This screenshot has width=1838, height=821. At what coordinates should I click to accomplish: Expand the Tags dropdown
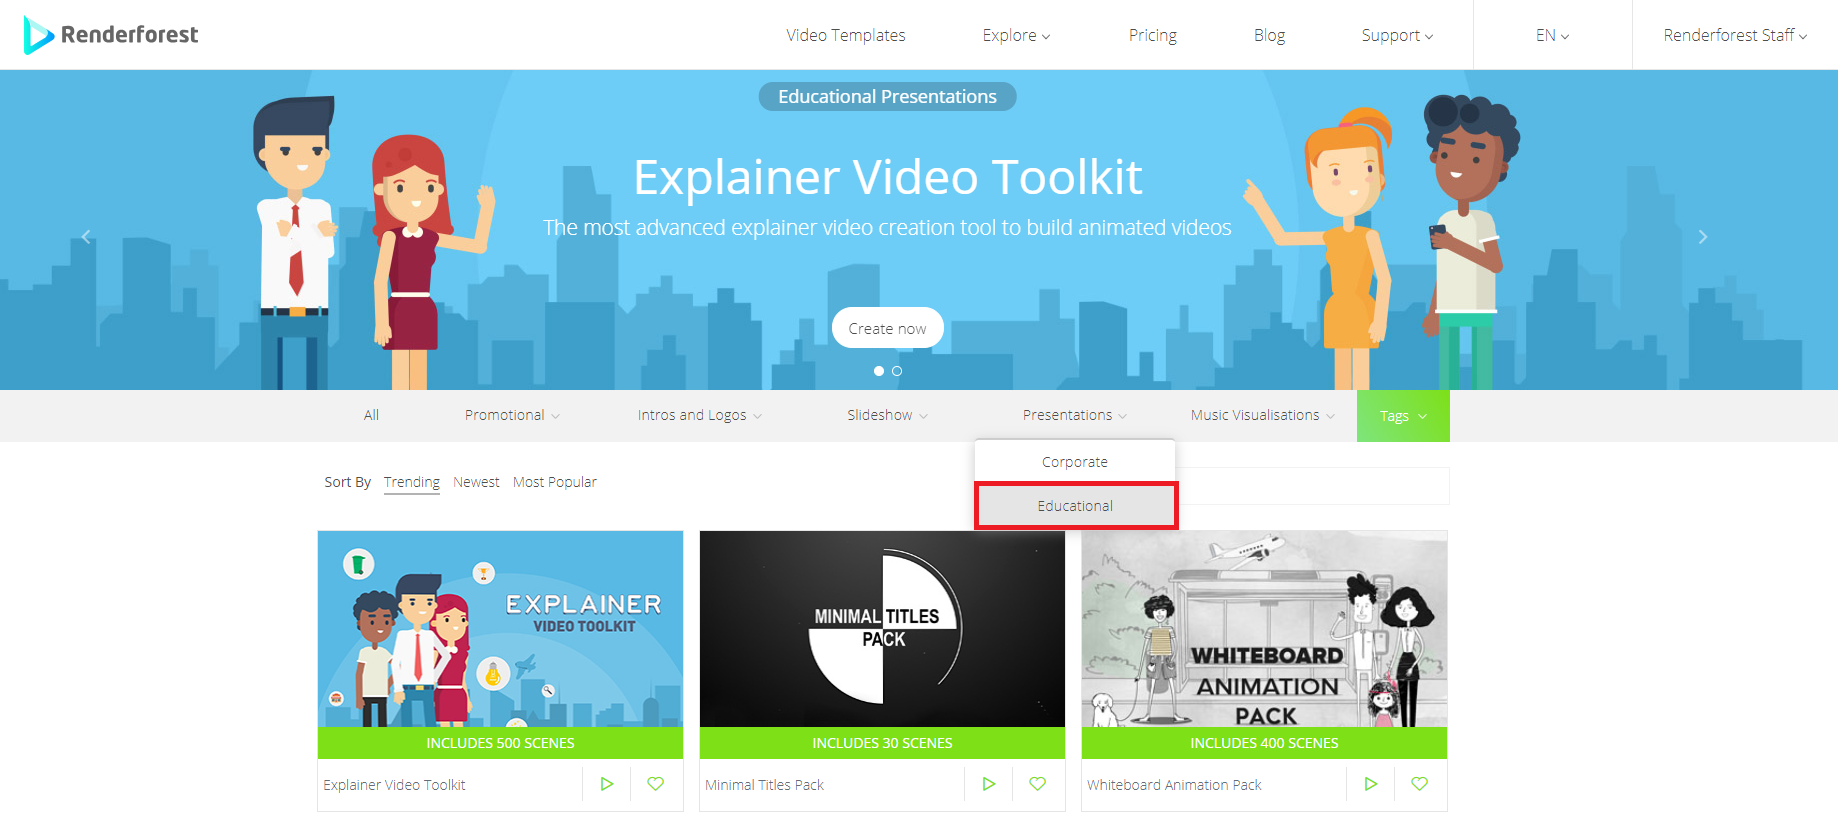coord(1402,416)
